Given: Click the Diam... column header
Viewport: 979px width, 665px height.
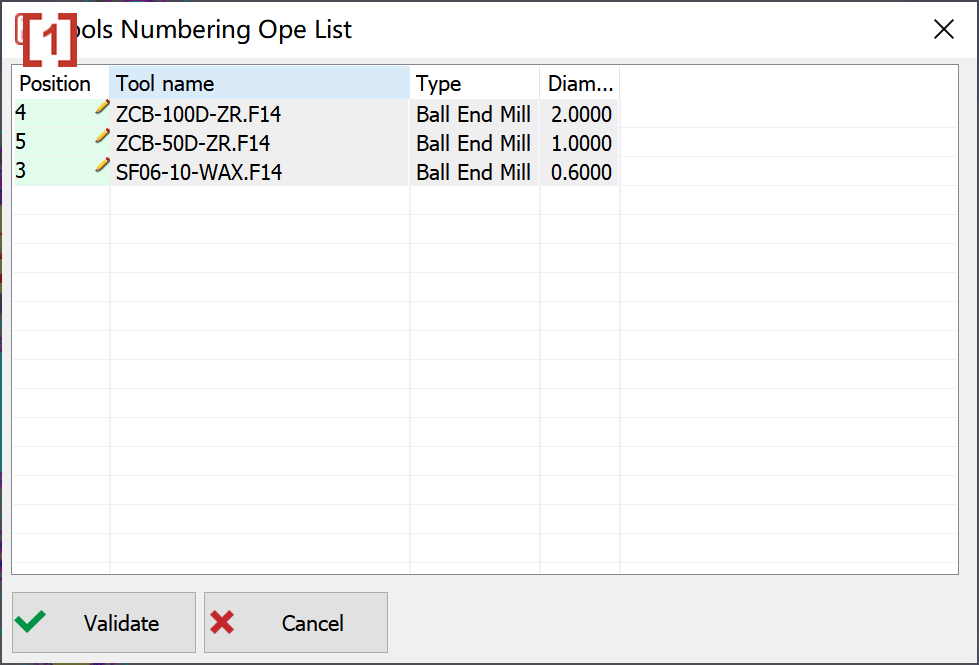Looking at the screenshot, I should tap(580, 83).
